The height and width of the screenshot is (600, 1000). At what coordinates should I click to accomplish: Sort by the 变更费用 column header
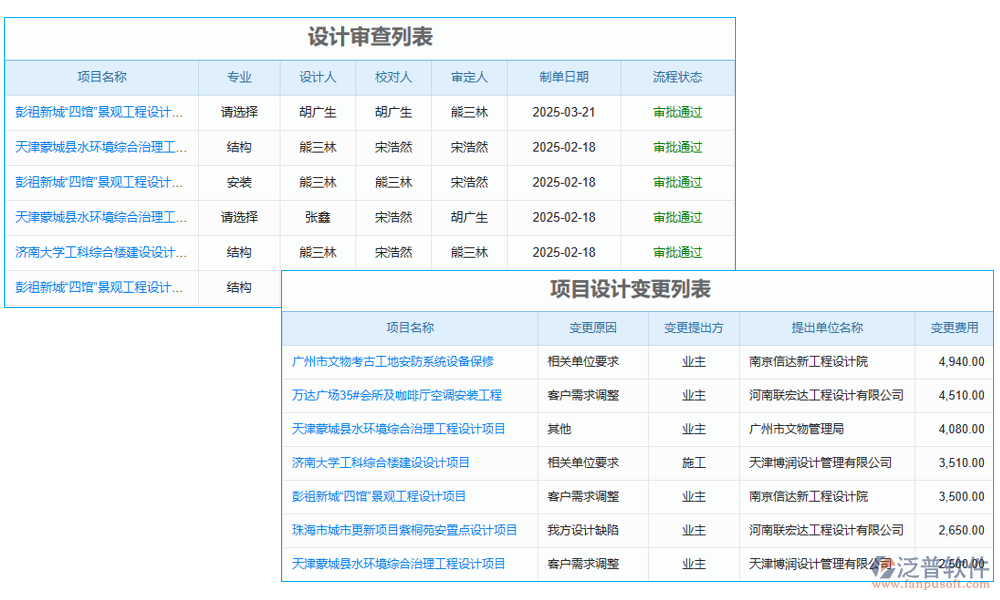(953, 328)
